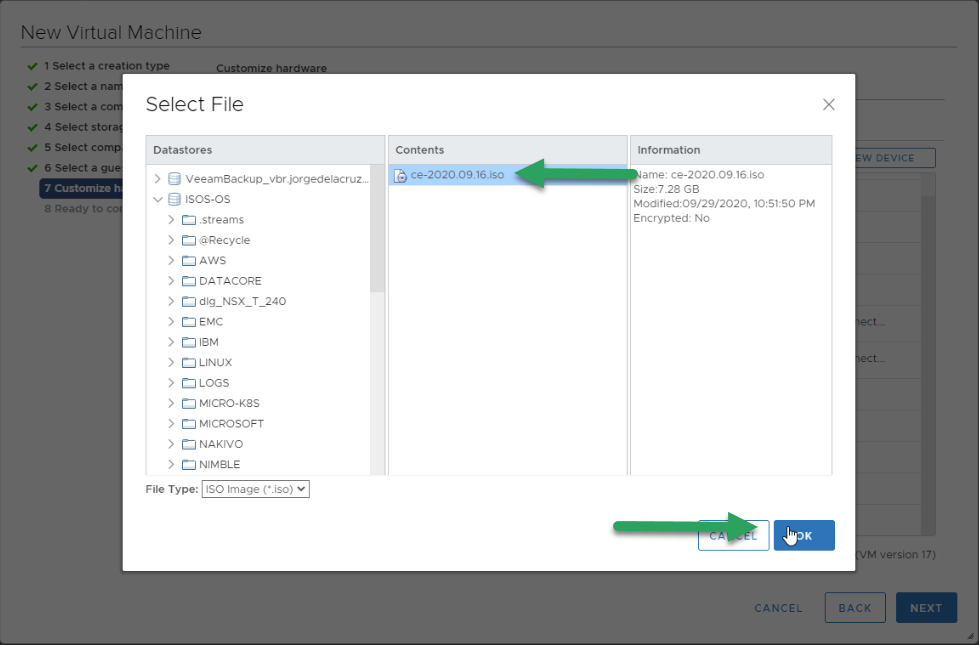This screenshot has height=645, width=979.
Task: Select the ce-2020.09.16.iso file name
Action: [x=457, y=175]
